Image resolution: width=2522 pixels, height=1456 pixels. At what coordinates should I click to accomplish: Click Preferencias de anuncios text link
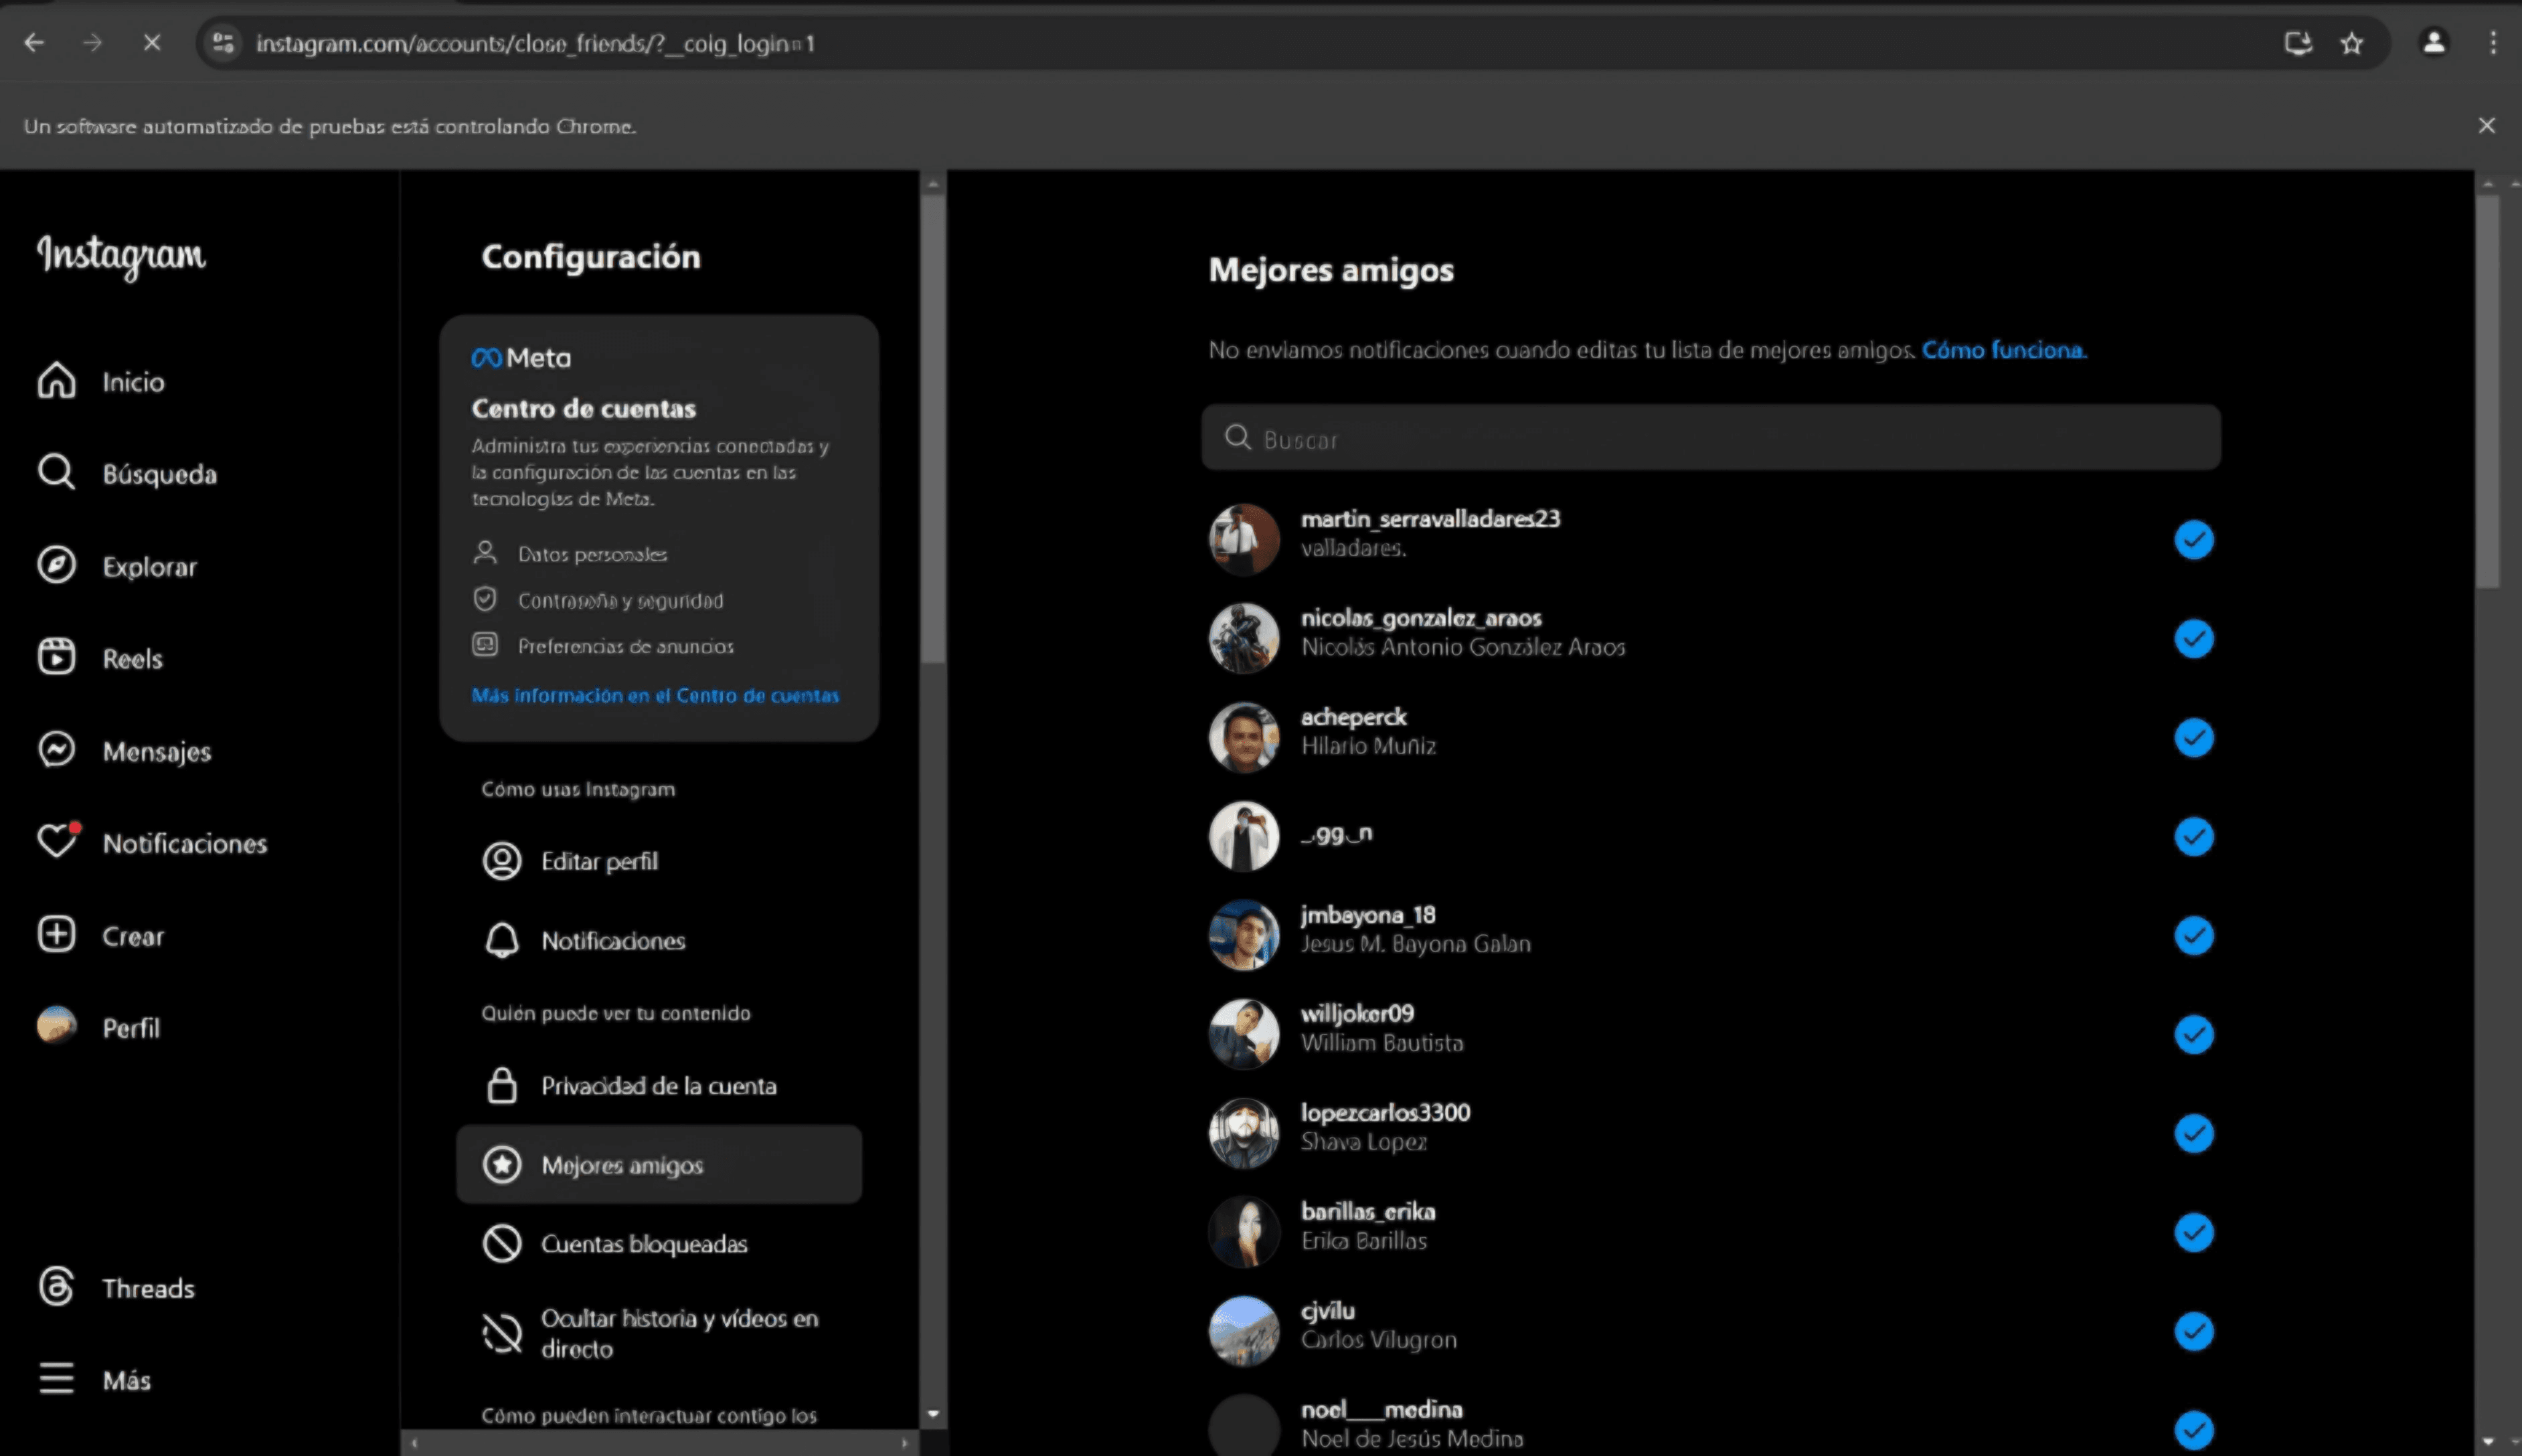pos(626,646)
